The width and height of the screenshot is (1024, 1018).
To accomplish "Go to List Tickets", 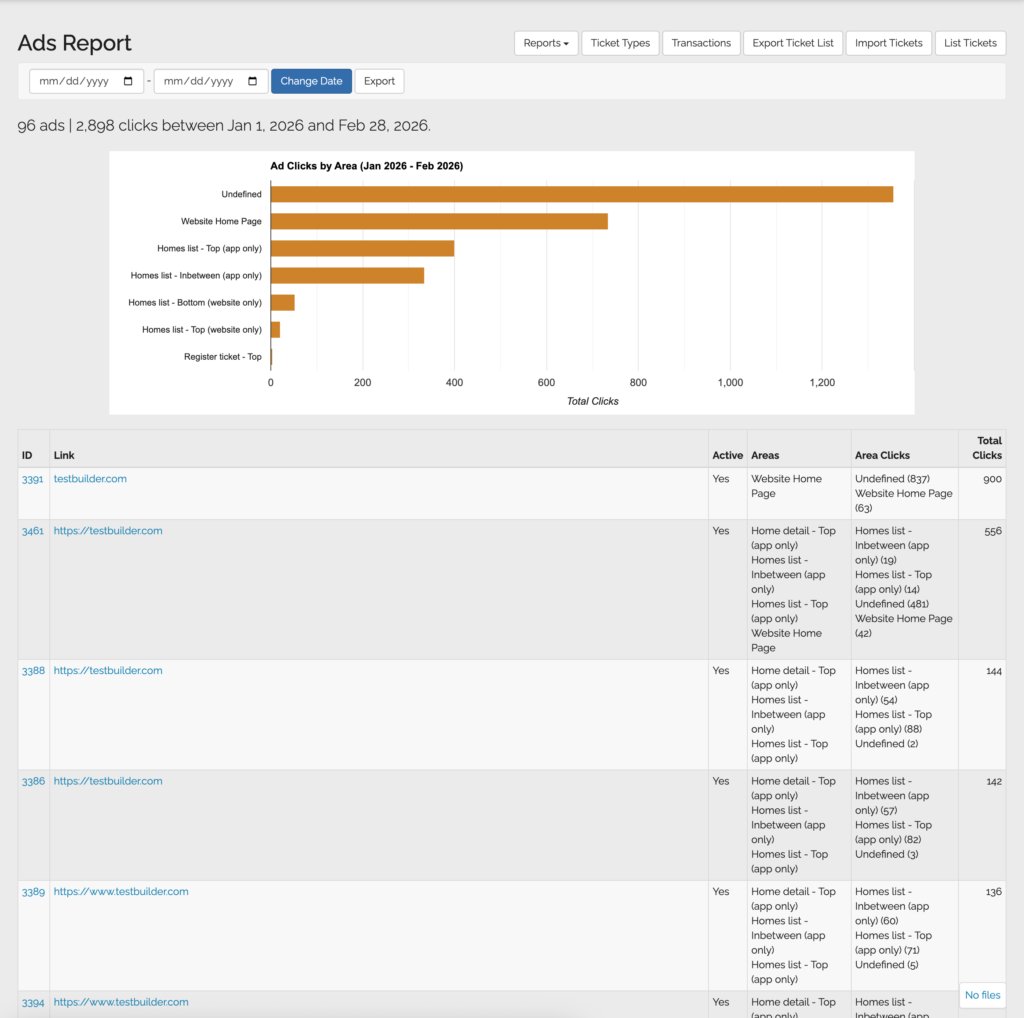I will click(x=970, y=43).
